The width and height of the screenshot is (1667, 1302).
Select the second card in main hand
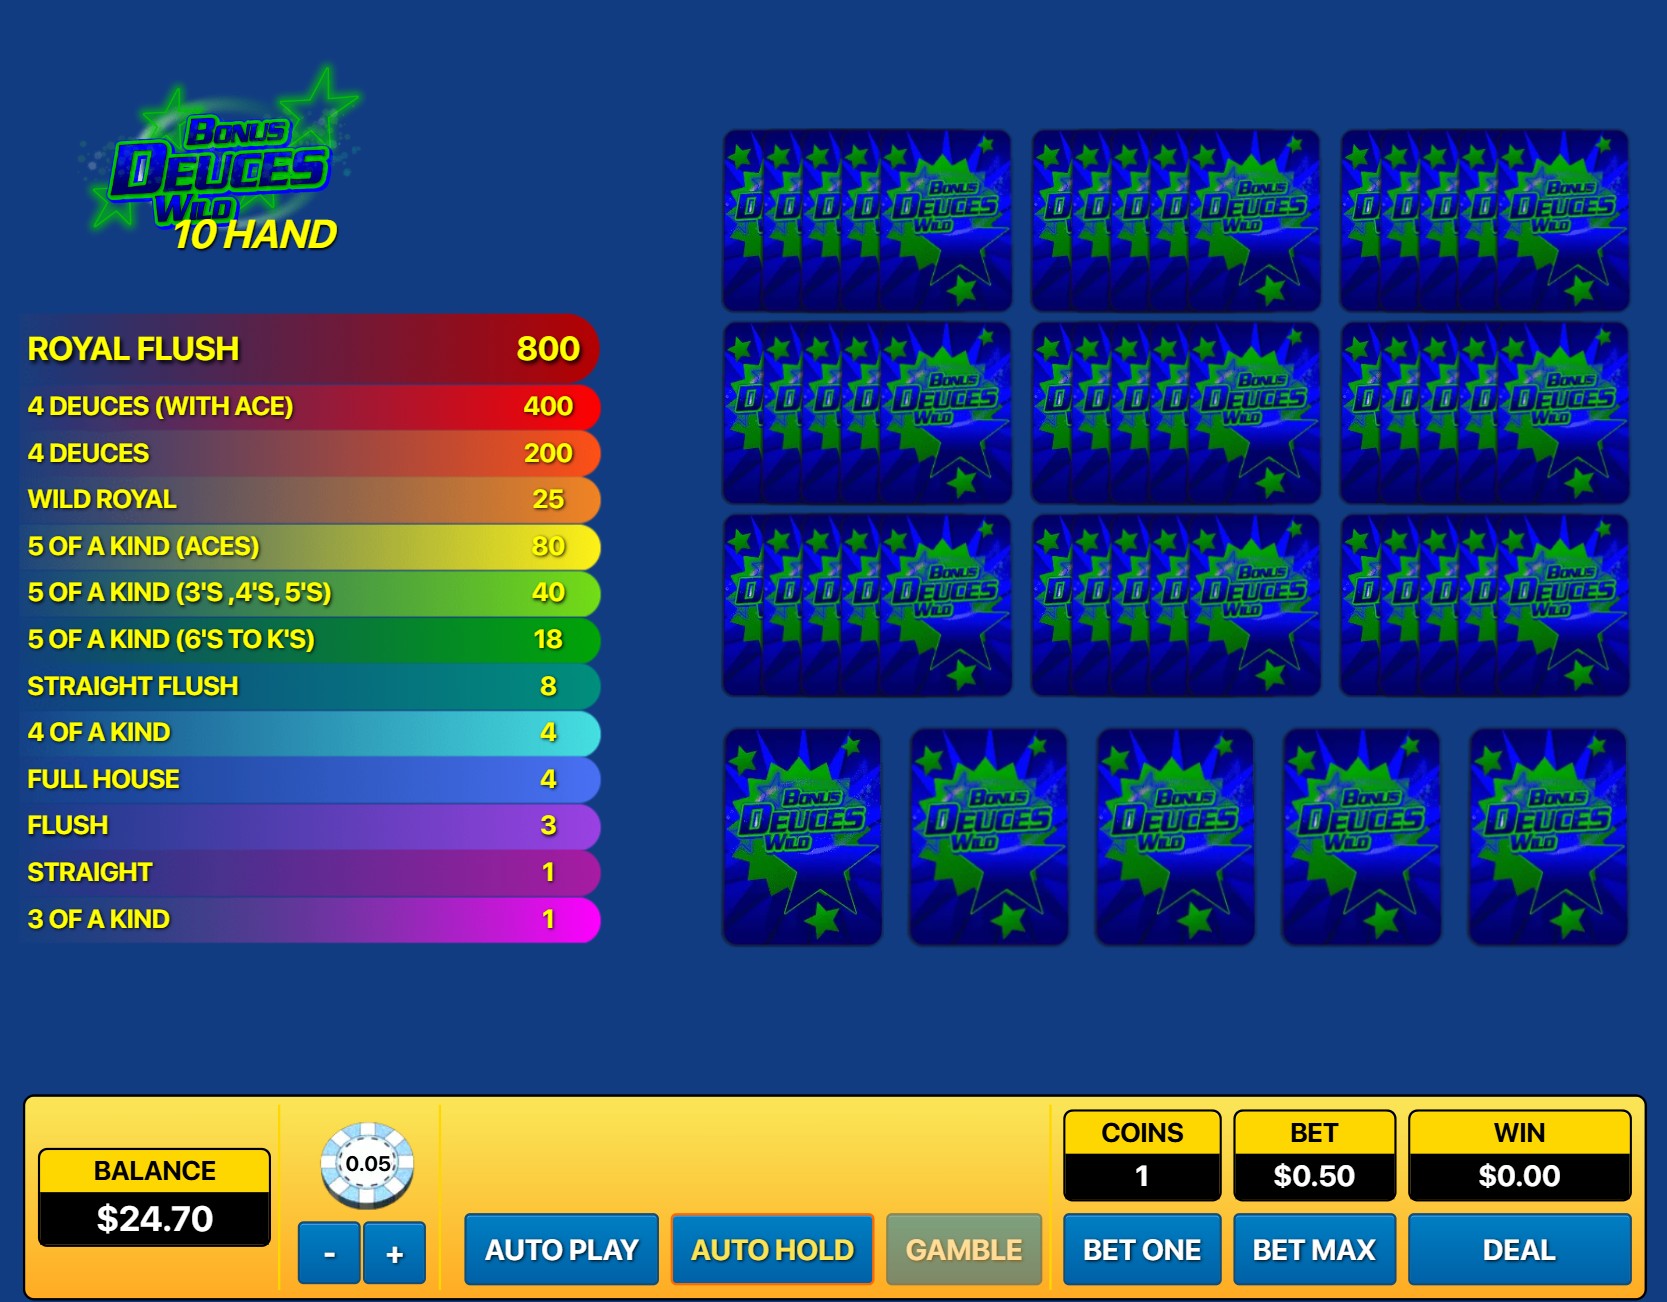click(x=988, y=836)
